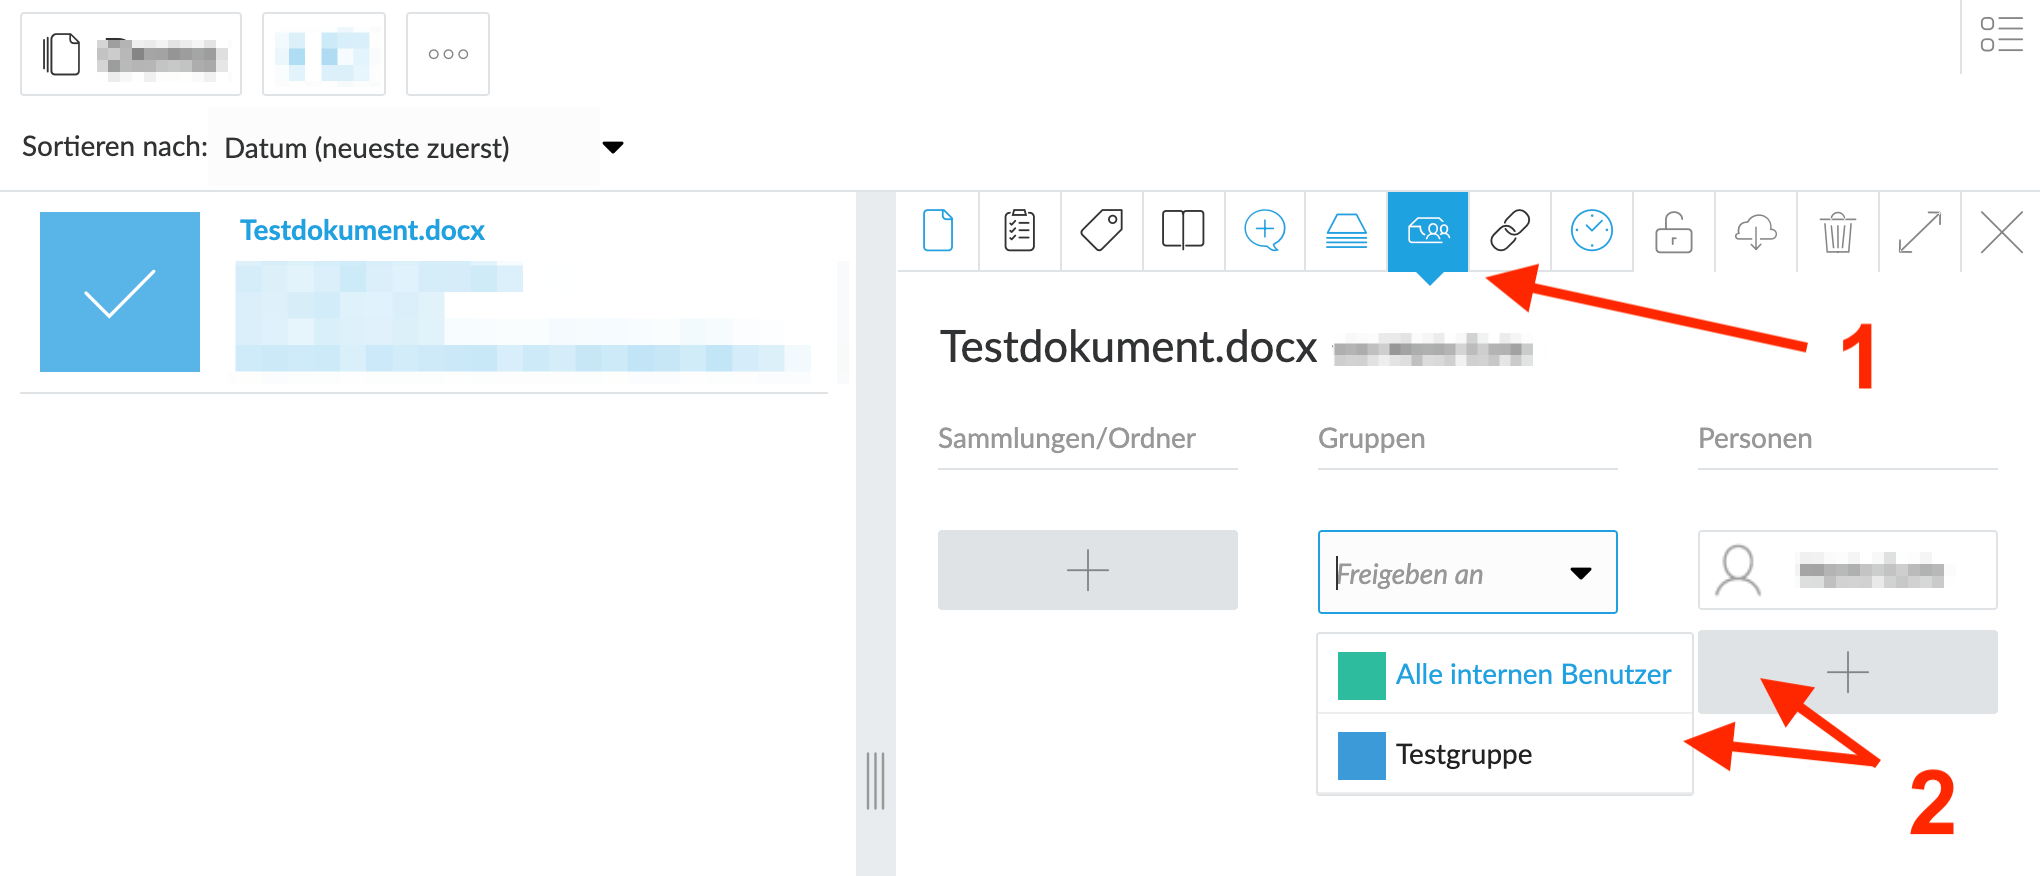Open the scanner tray layers icon

point(1346,231)
